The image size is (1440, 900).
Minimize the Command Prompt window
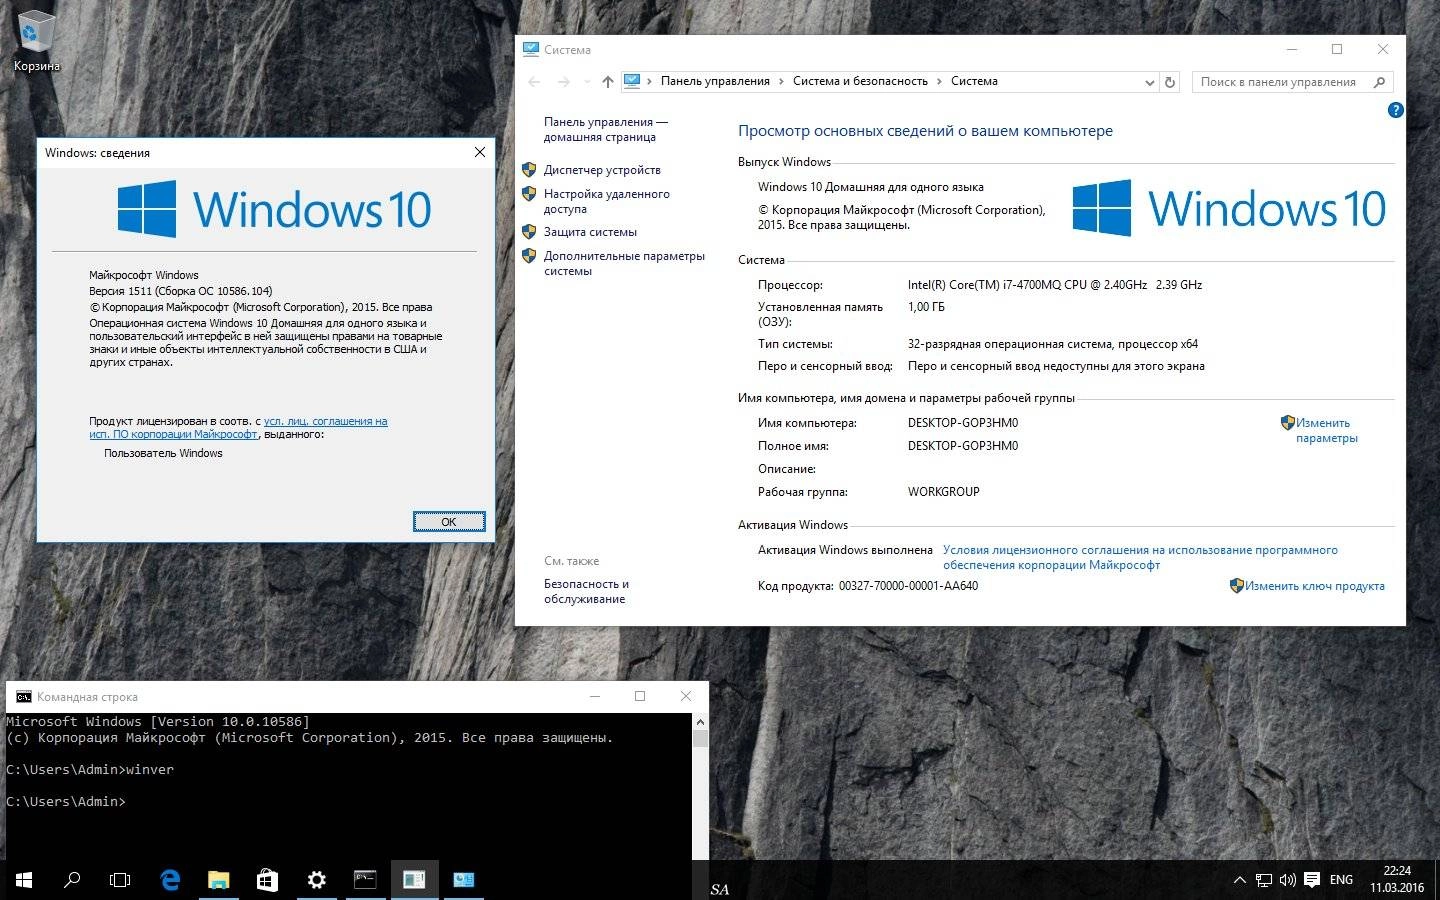pyautogui.click(x=595, y=696)
